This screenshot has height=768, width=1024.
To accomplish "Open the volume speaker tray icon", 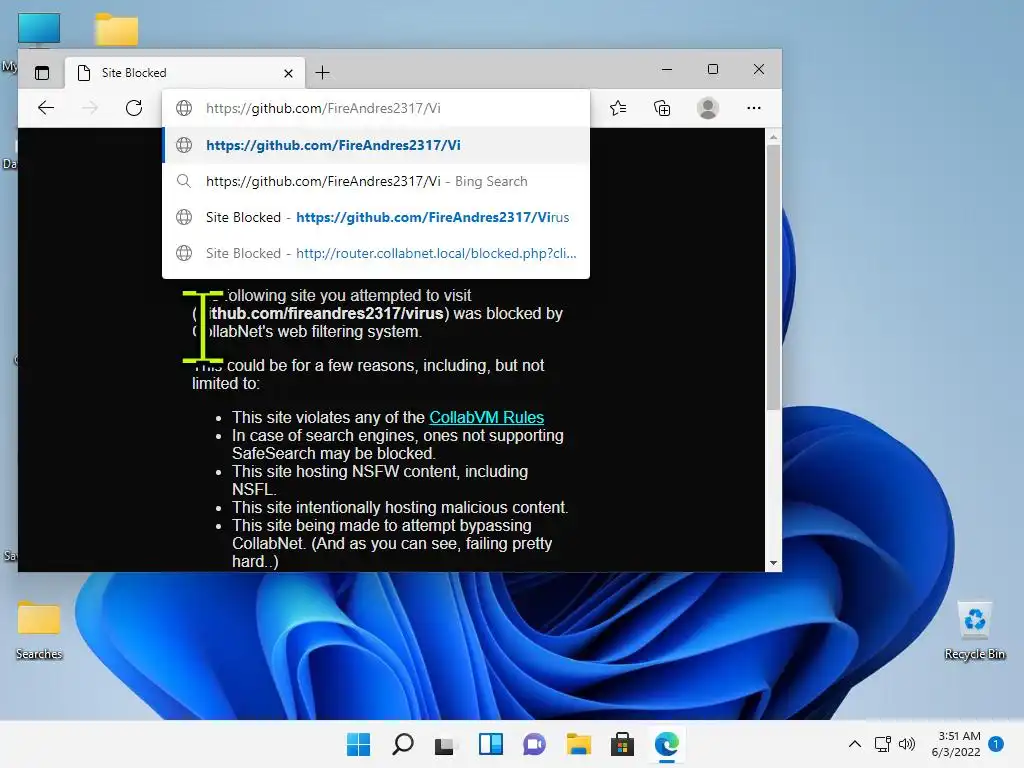I will tap(906, 744).
